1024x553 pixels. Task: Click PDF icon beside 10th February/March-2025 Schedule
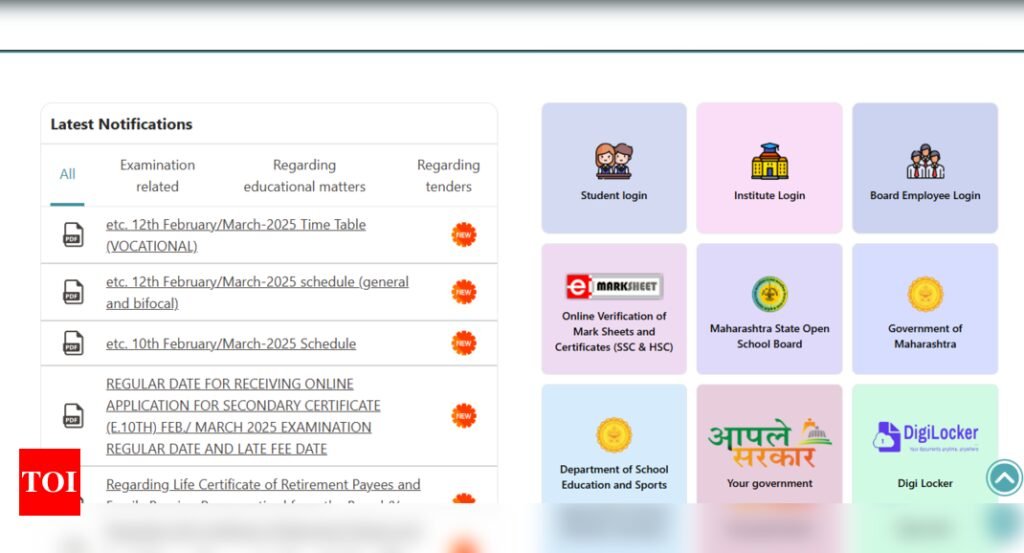[x=73, y=343]
